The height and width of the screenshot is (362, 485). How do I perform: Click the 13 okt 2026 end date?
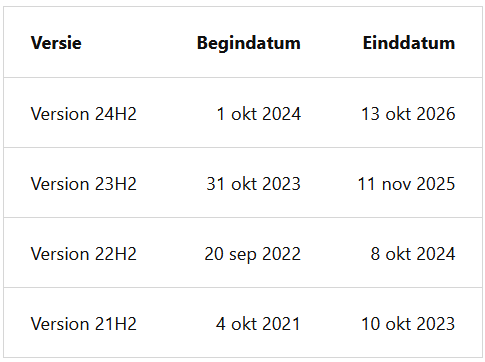(x=408, y=114)
